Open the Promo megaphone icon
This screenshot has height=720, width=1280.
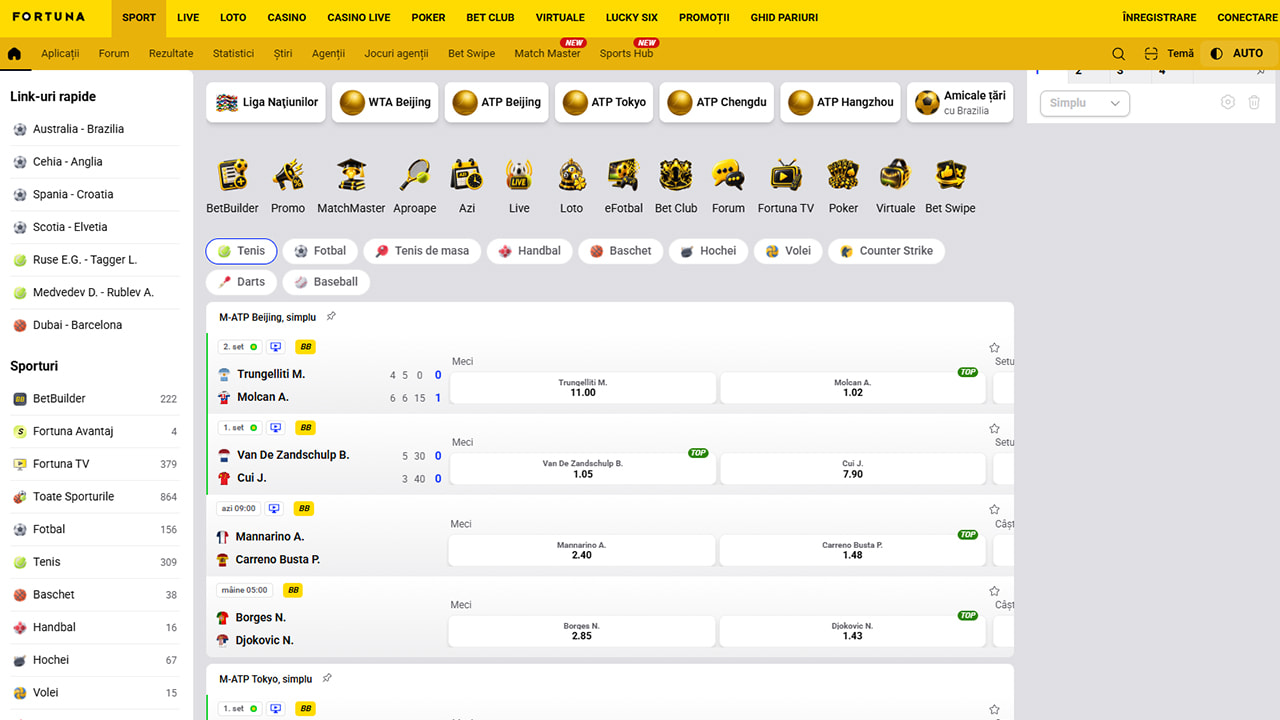288,175
